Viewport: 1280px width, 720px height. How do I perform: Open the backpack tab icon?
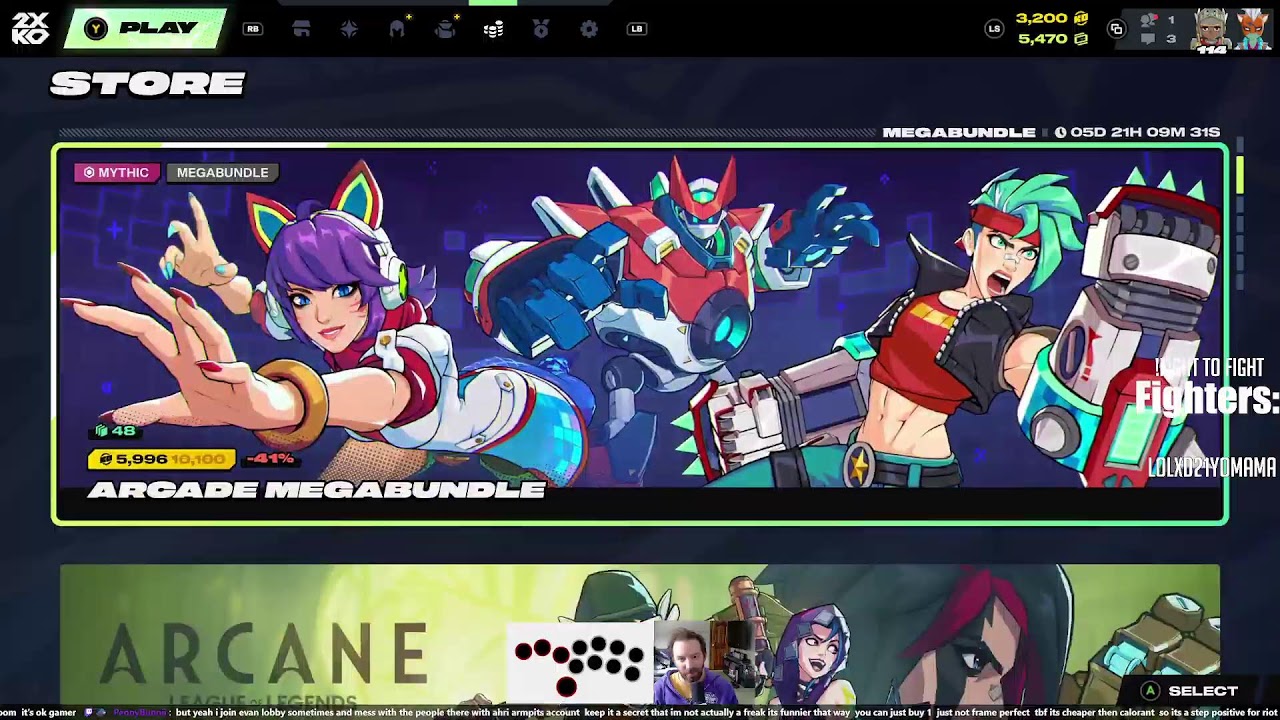pyautogui.click(x=445, y=29)
